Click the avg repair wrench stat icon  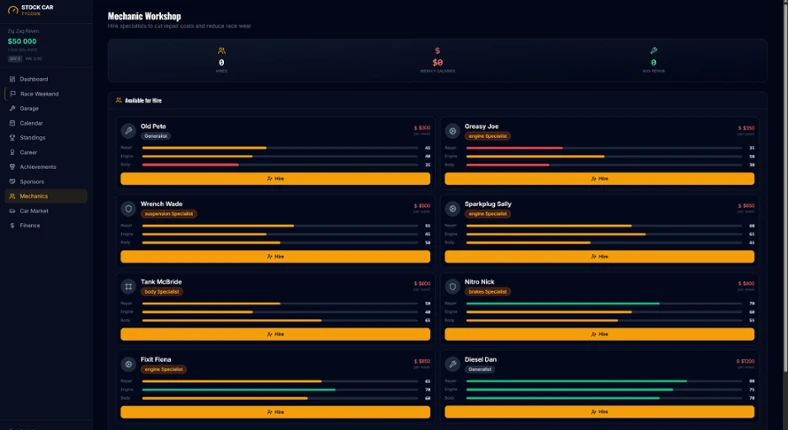[x=653, y=51]
